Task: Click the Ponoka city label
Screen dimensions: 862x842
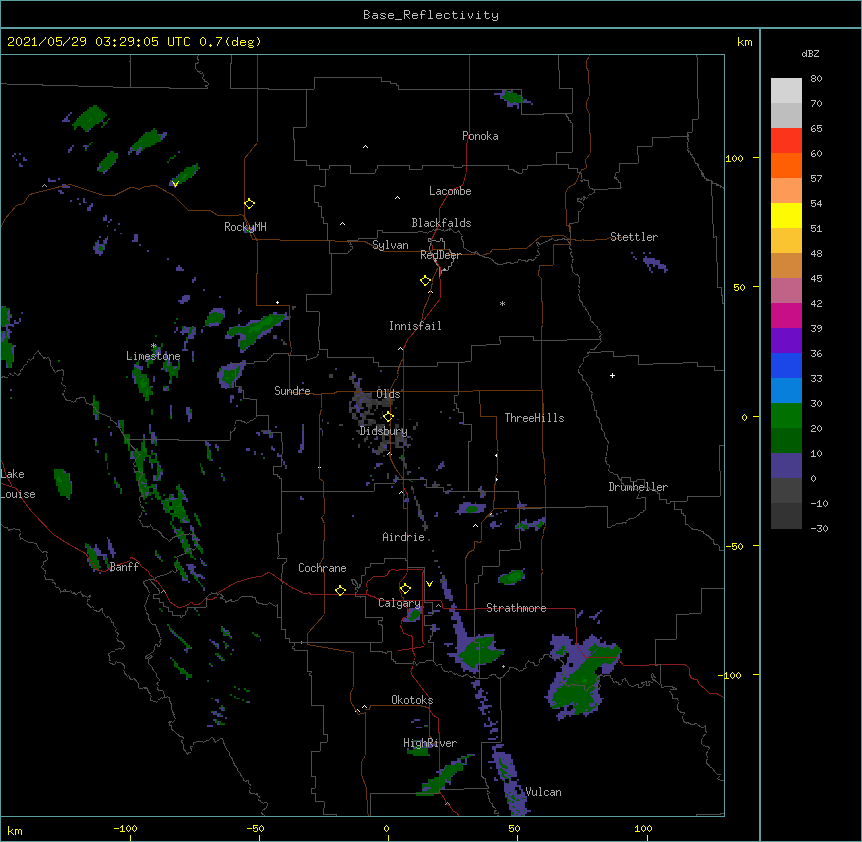Action: coord(480,136)
